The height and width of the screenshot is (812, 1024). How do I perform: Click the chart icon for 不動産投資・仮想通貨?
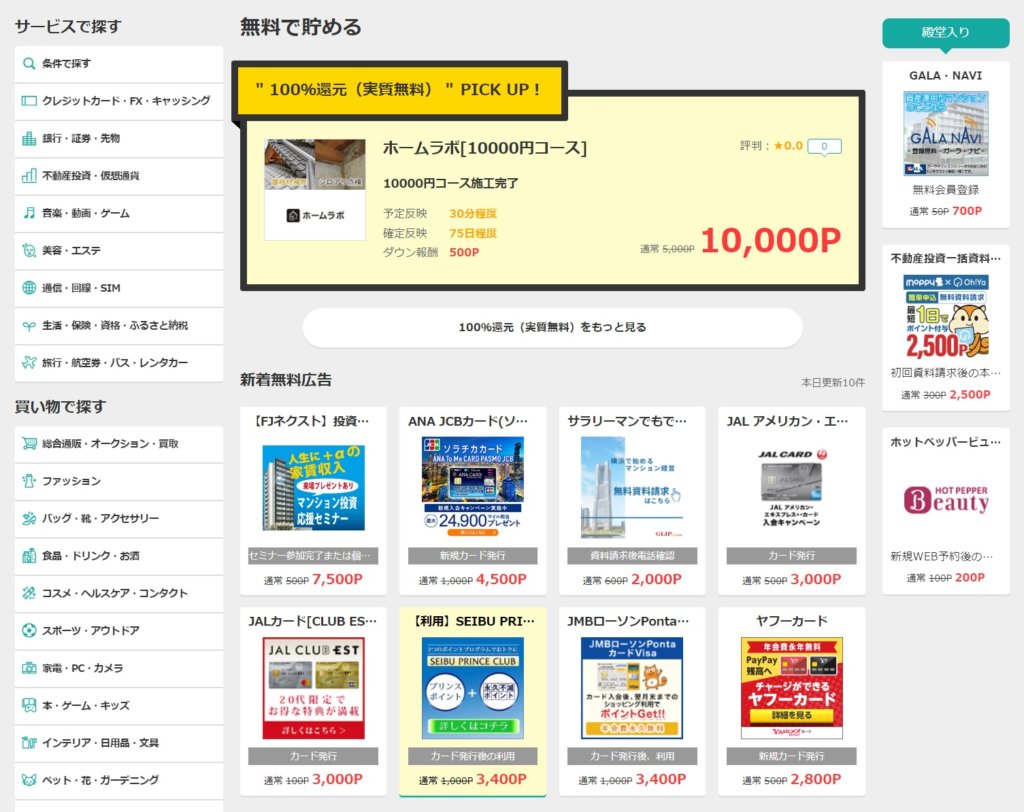click(29, 176)
